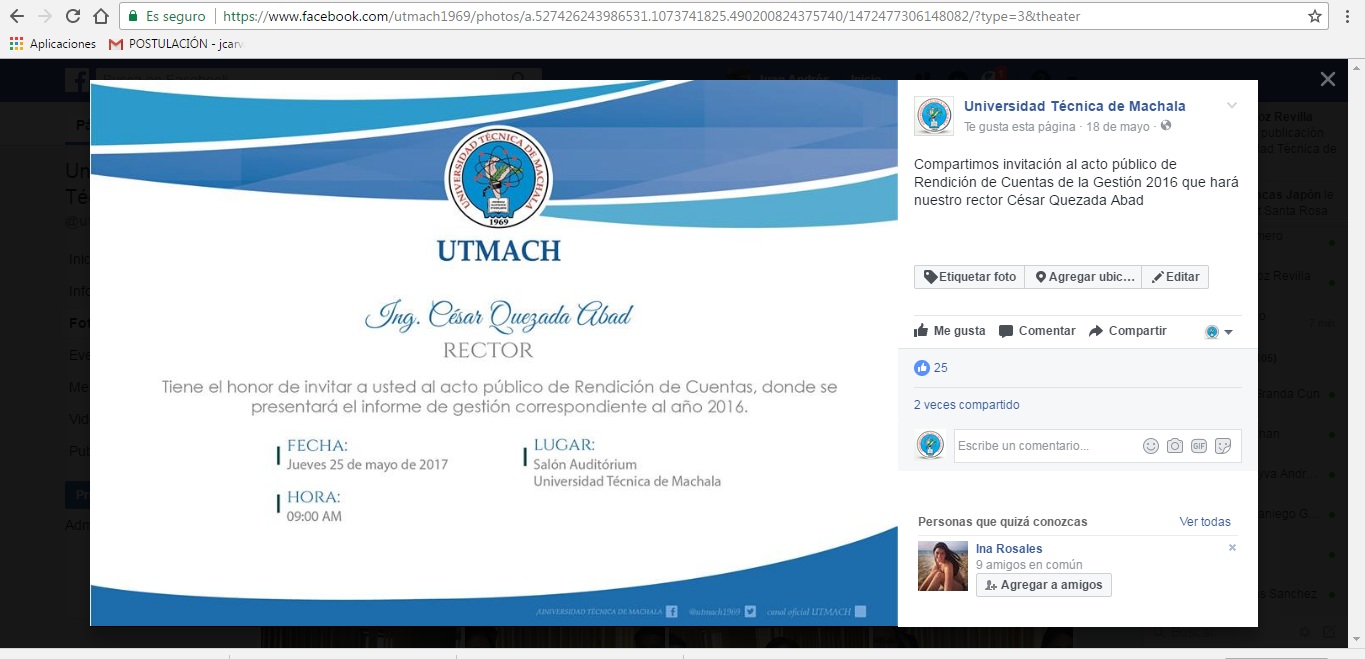The image size is (1365, 659).
Task: Click the Escribe un comentario field
Action: click(x=1045, y=446)
